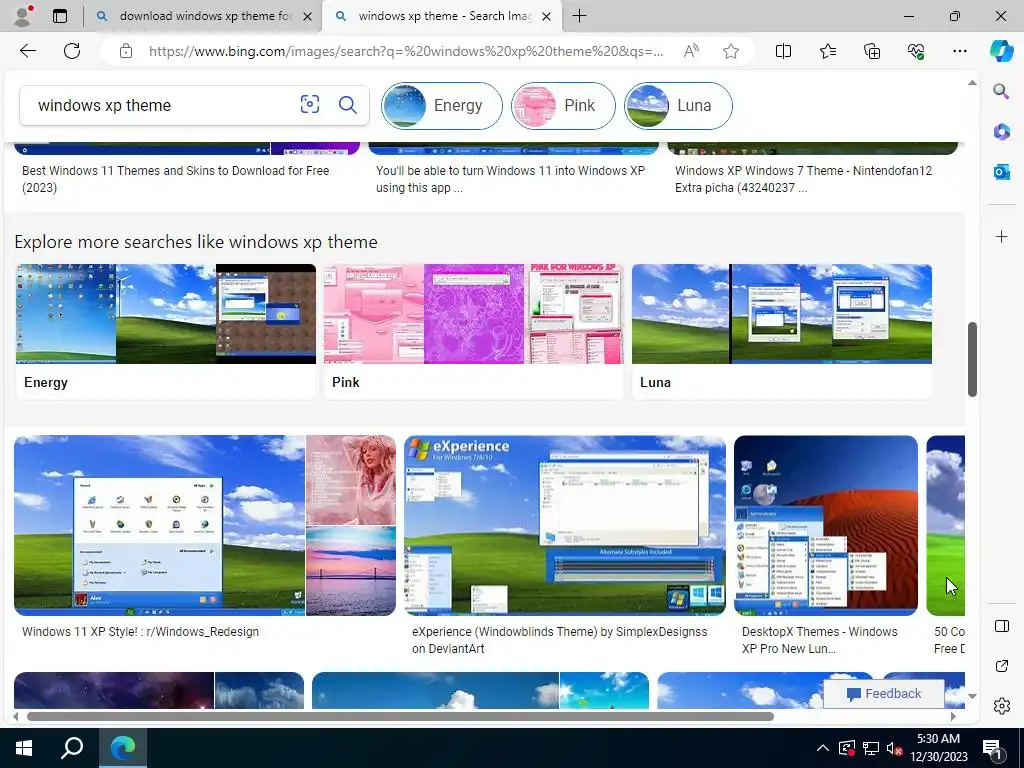The width and height of the screenshot is (1024, 768).
Task: Toggle sidebar layout panel icon
Action: click(1001, 626)
